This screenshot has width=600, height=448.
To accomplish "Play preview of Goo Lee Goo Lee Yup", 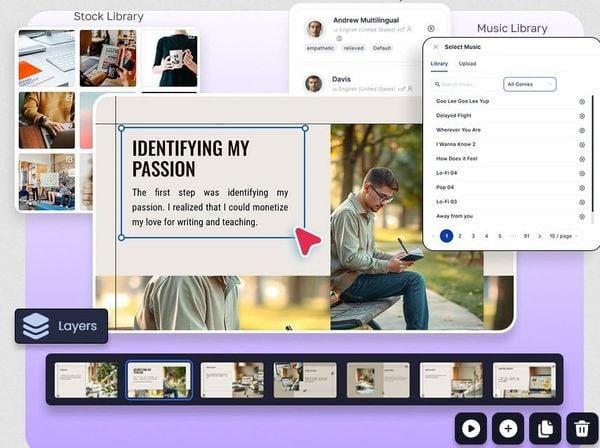I will click(582, 101).
